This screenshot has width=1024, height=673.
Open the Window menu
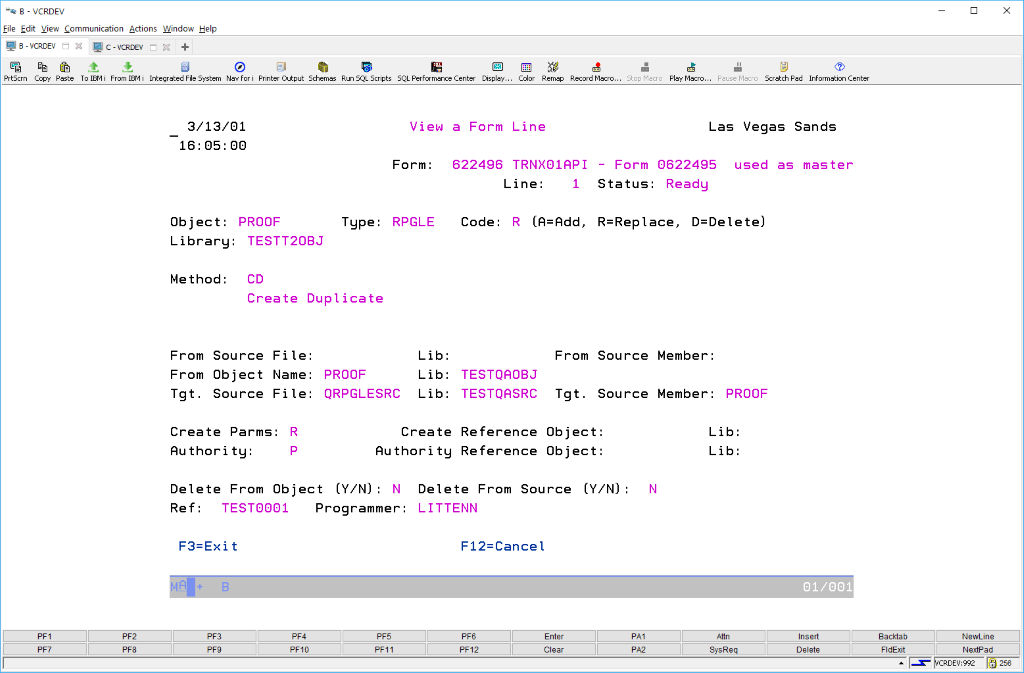coord(178,29)
